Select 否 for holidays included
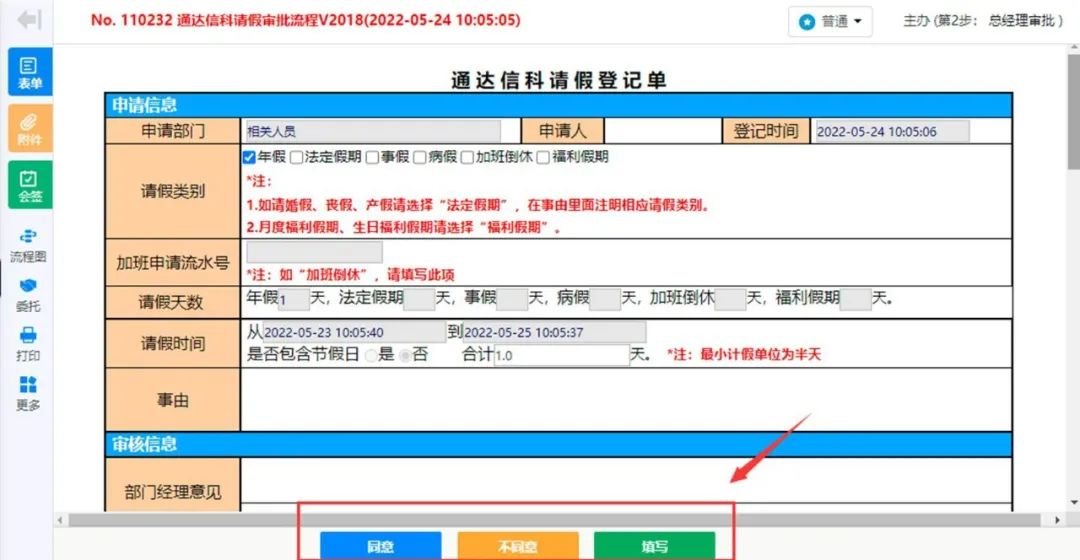This screenshot has width=1080, height=560. click(x=405, y=355)
